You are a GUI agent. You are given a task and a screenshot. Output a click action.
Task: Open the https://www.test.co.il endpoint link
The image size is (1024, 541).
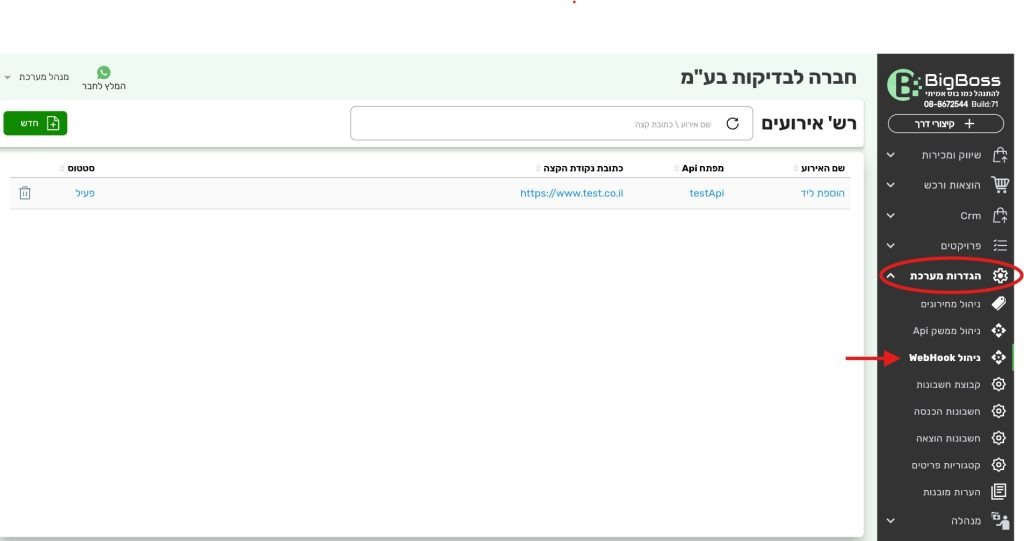[x=571, y=193]
